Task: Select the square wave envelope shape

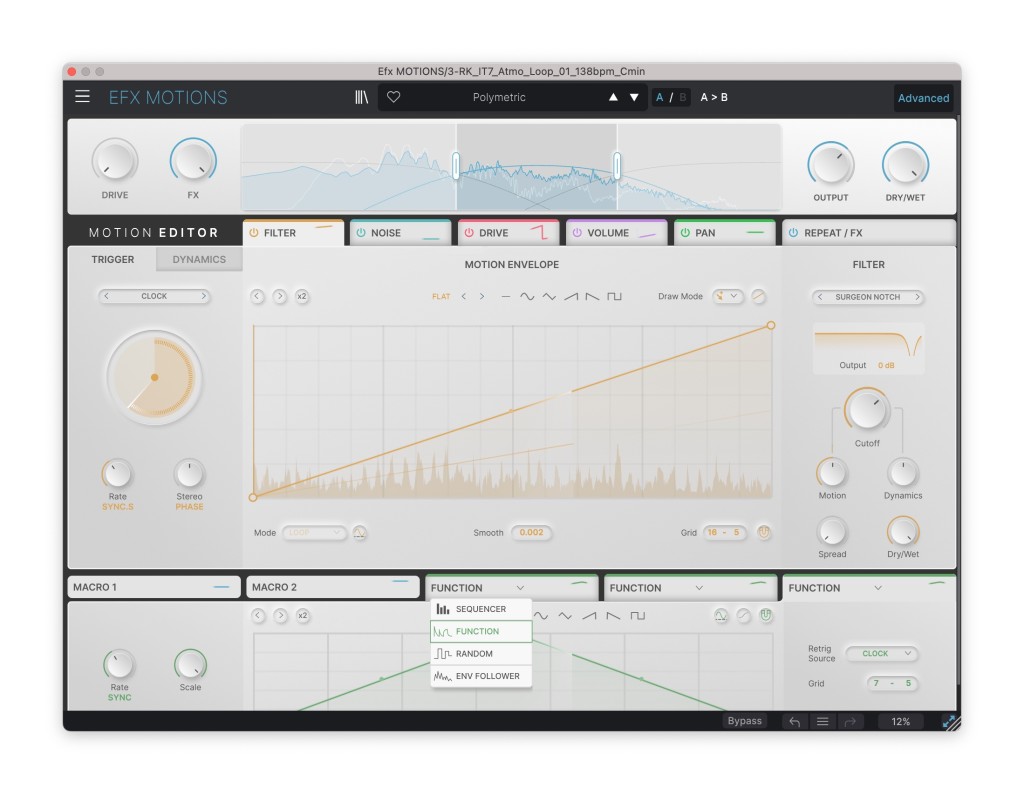Action: 614,296
